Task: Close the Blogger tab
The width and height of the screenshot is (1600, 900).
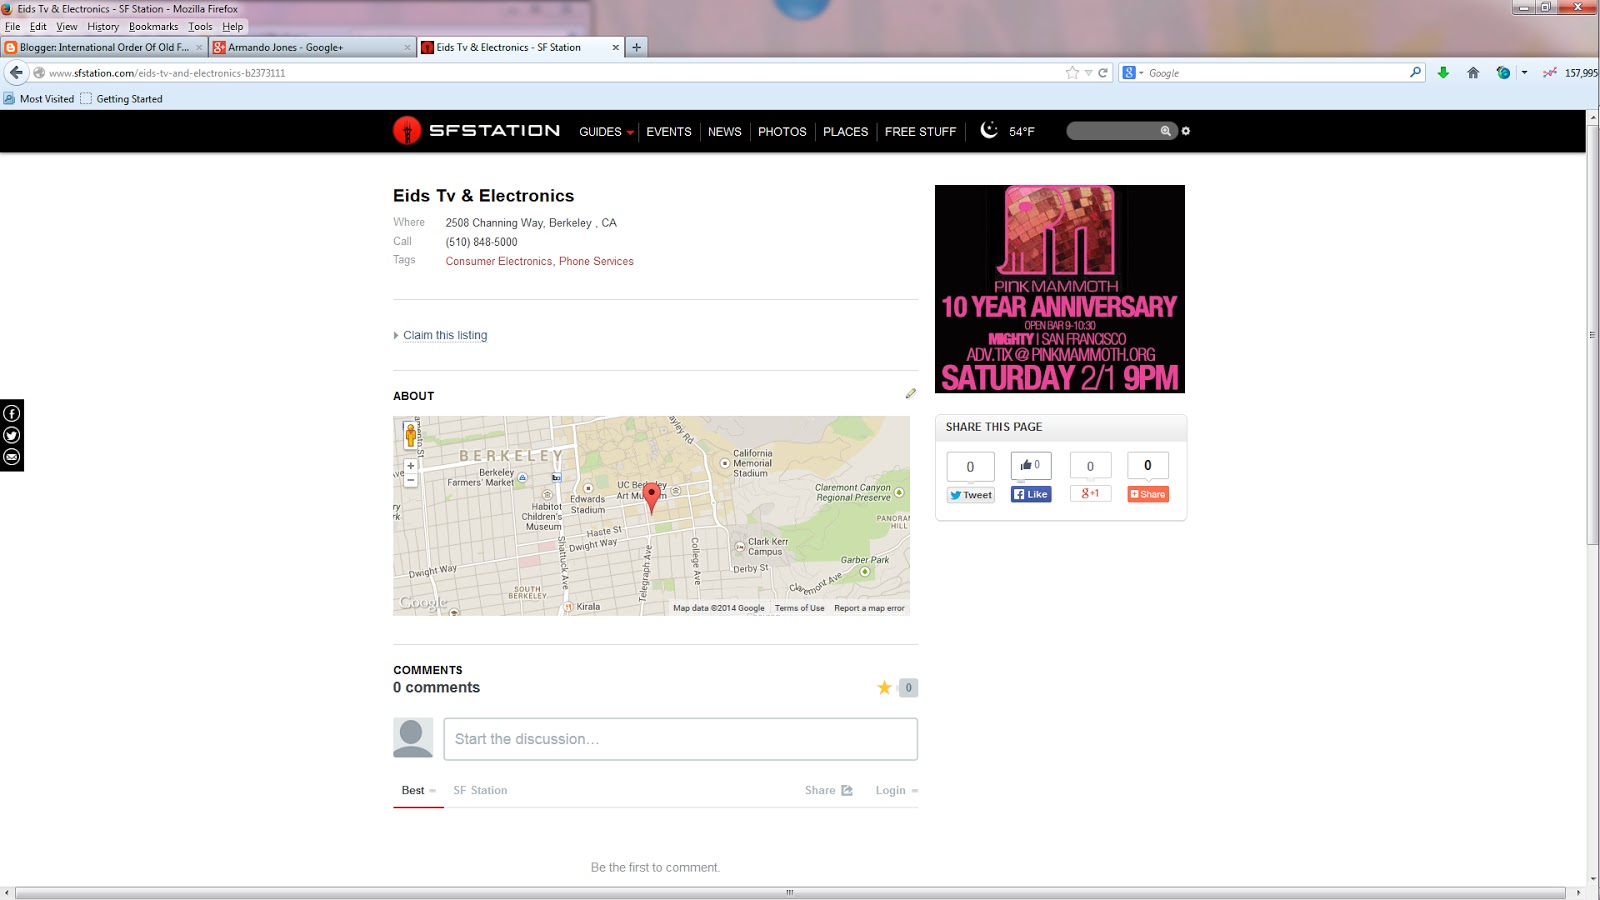Action: pos(199,47)
